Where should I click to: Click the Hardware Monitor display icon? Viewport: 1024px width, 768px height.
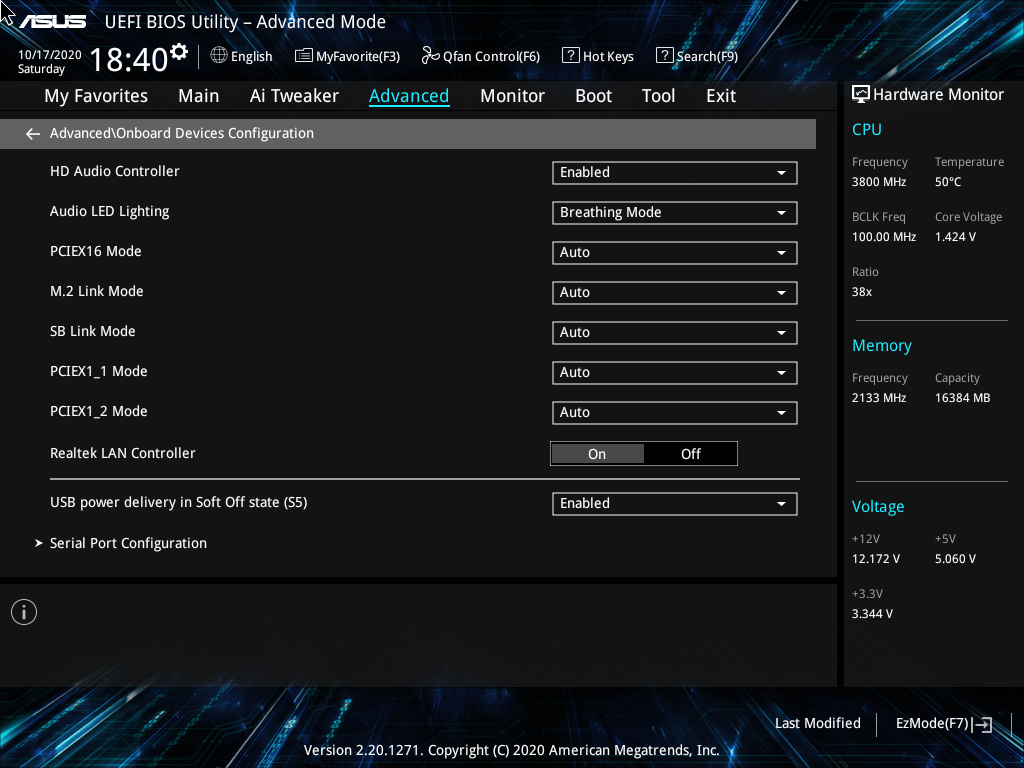(861, 95)
